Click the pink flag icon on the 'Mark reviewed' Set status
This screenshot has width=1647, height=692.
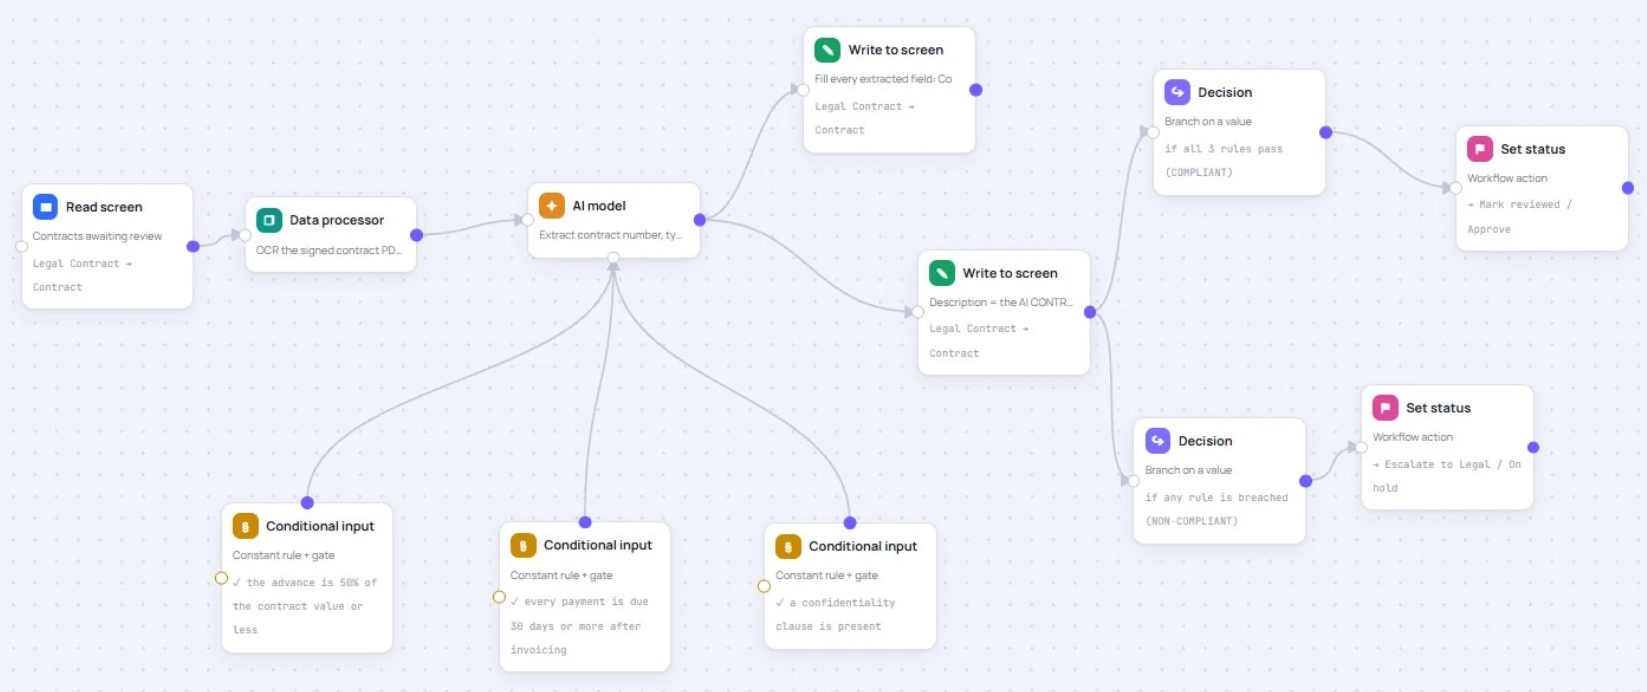[1480, 149]
